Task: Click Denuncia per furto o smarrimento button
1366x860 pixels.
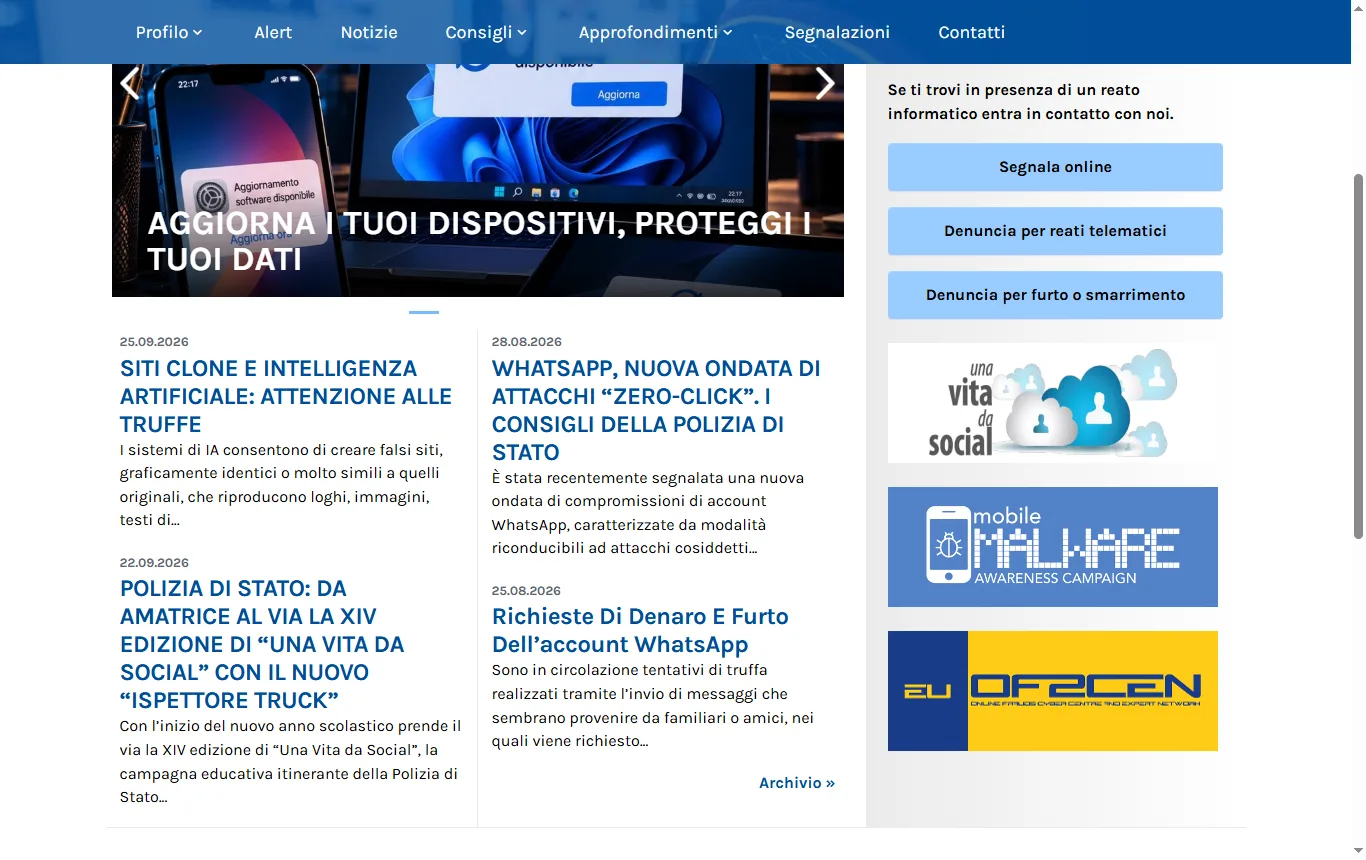Action: click(x=1055, y=295)
